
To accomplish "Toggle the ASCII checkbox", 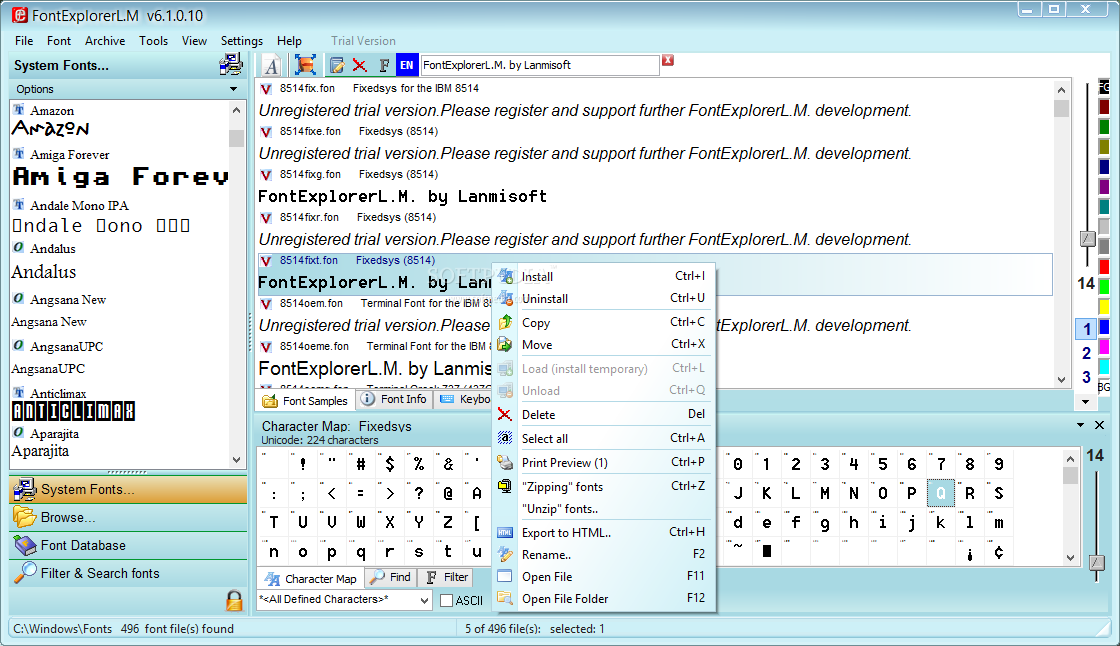I will pyautogui.click(x=446, y=600).
